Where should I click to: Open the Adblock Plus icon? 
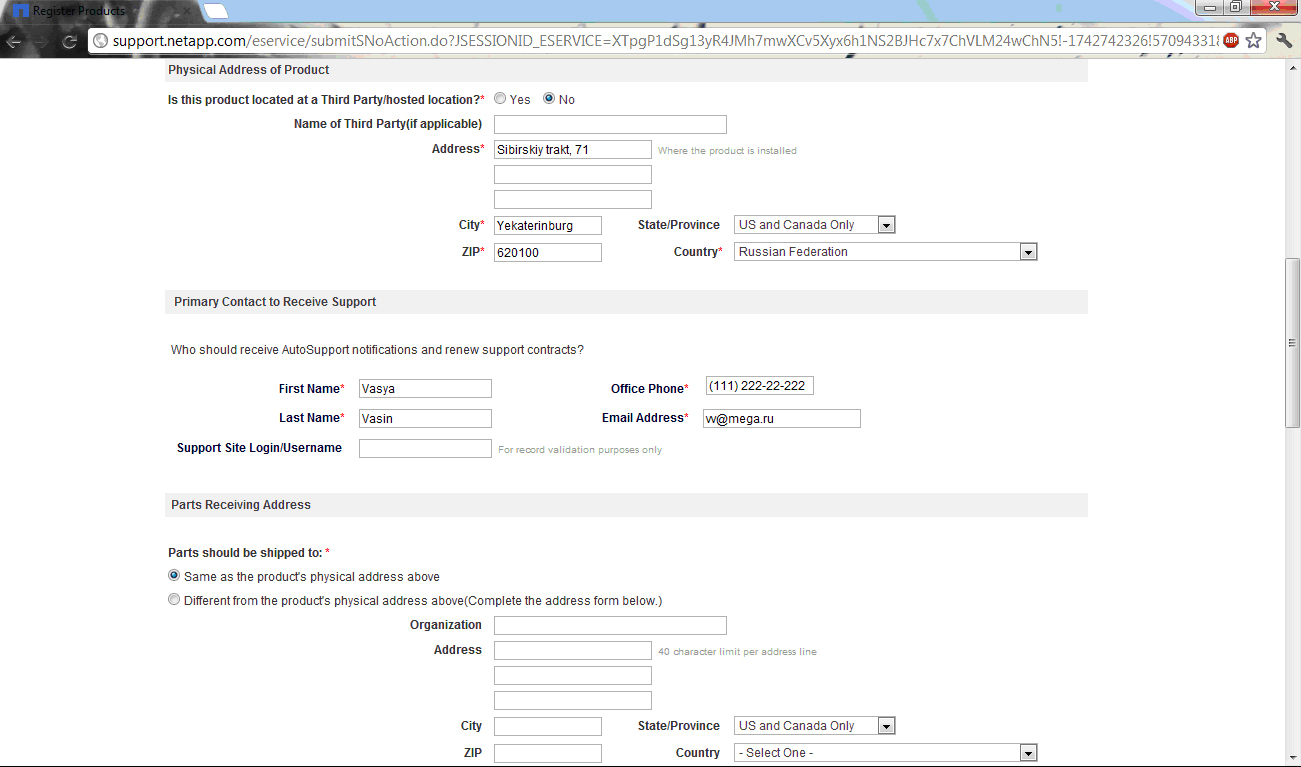tap(1231, 41)
